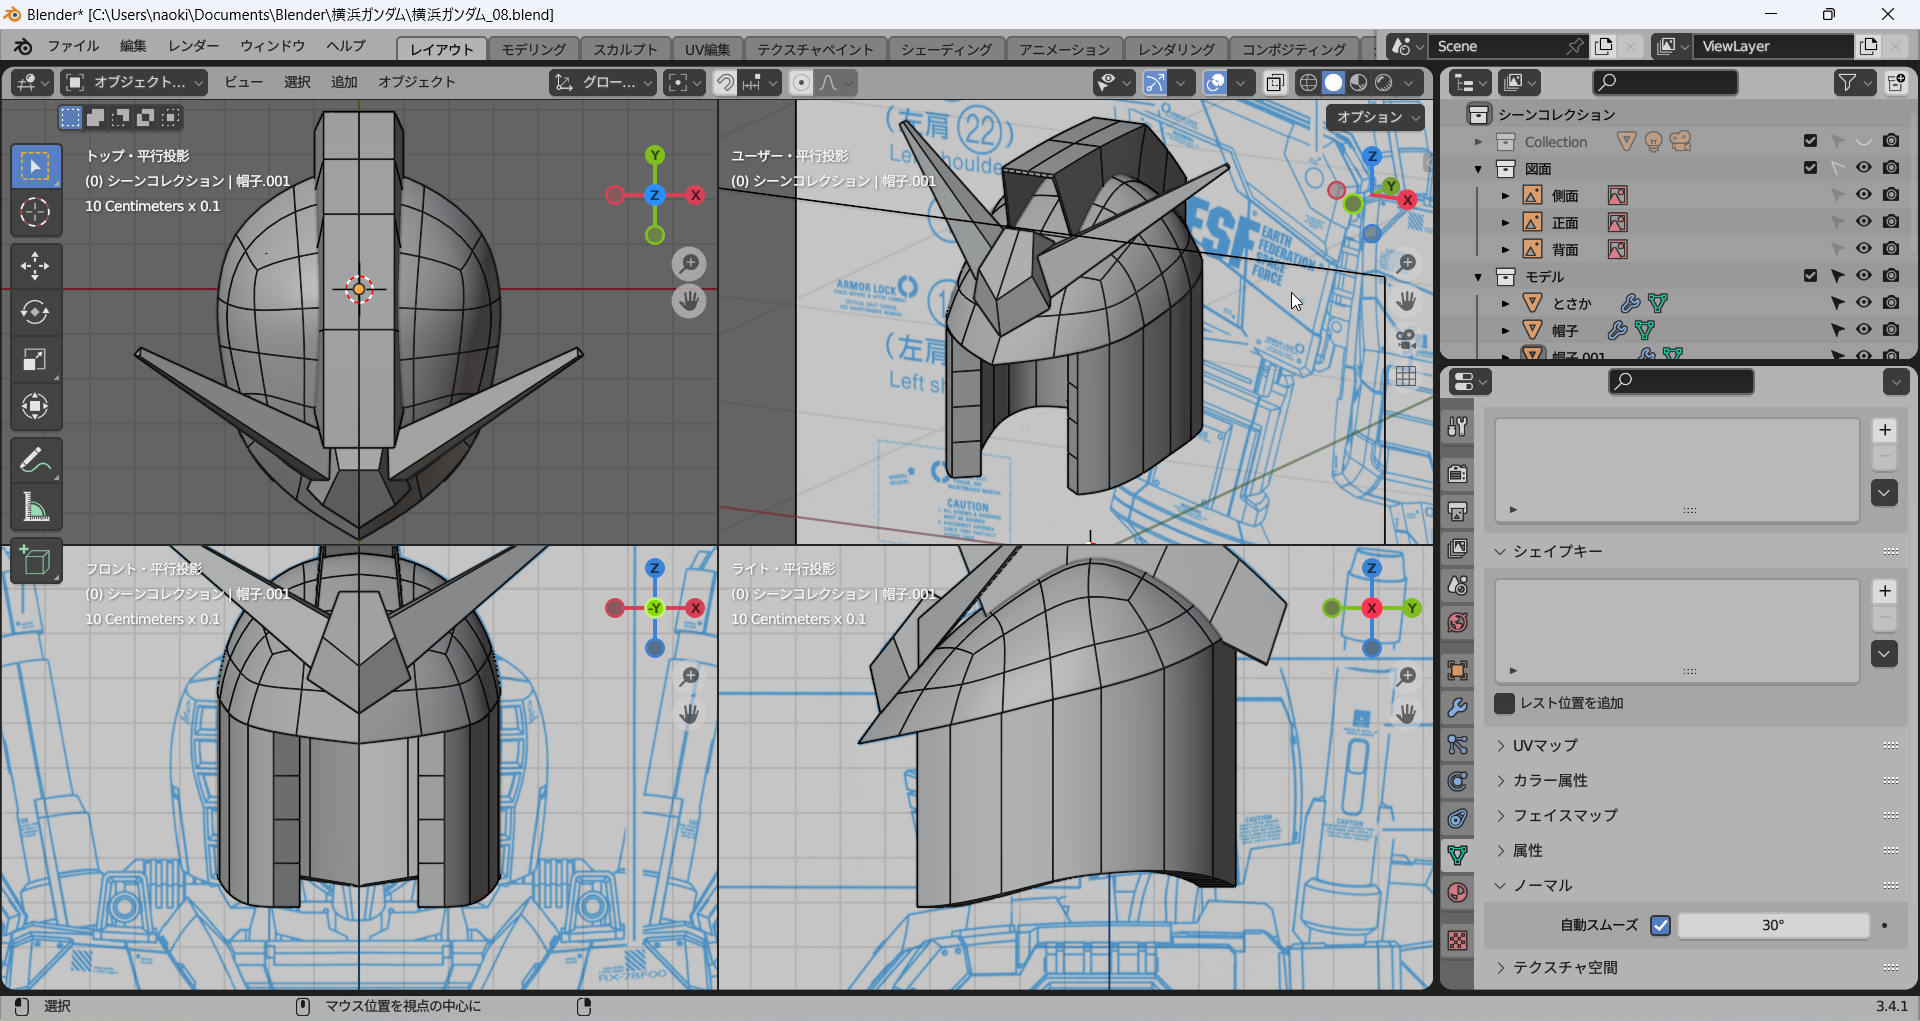The width and height of the screenshot is (1920, 1021).
Task: Disable the 自動スムーズ checkbox
Action: pos(1660,925)
